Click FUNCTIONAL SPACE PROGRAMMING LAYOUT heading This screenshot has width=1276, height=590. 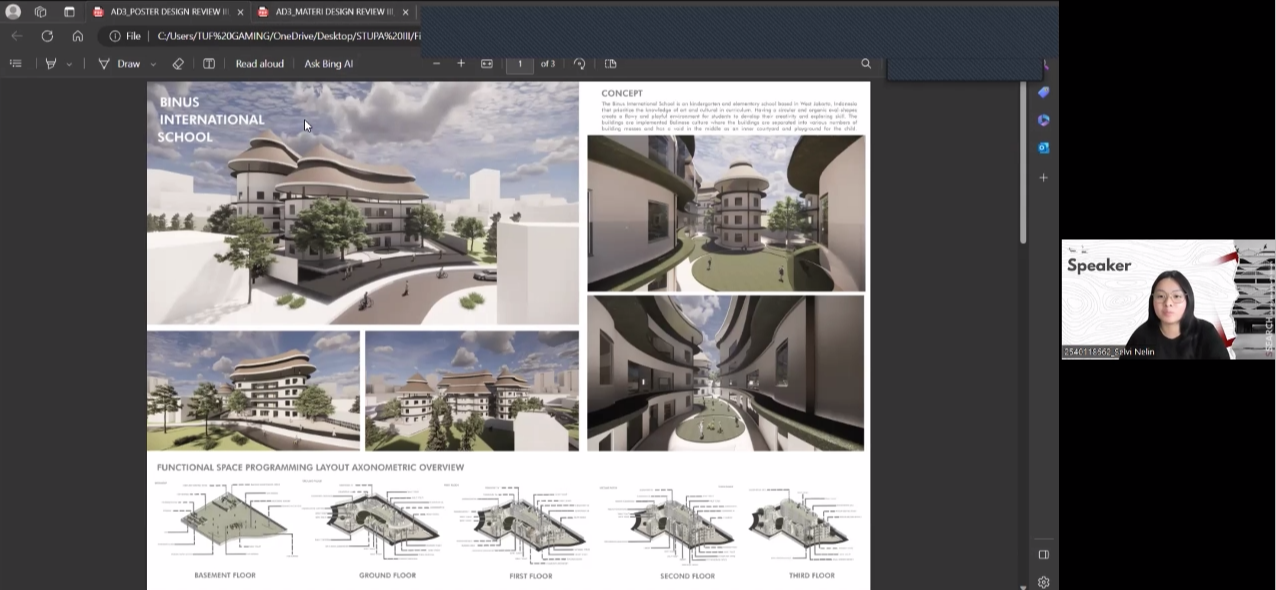310,467
